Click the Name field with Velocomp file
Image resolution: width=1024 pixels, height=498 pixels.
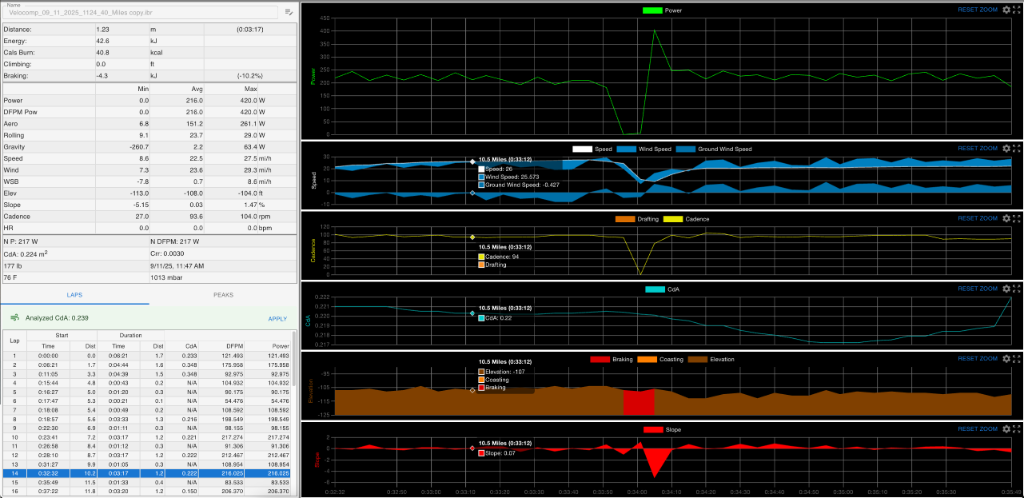point(141,12)
